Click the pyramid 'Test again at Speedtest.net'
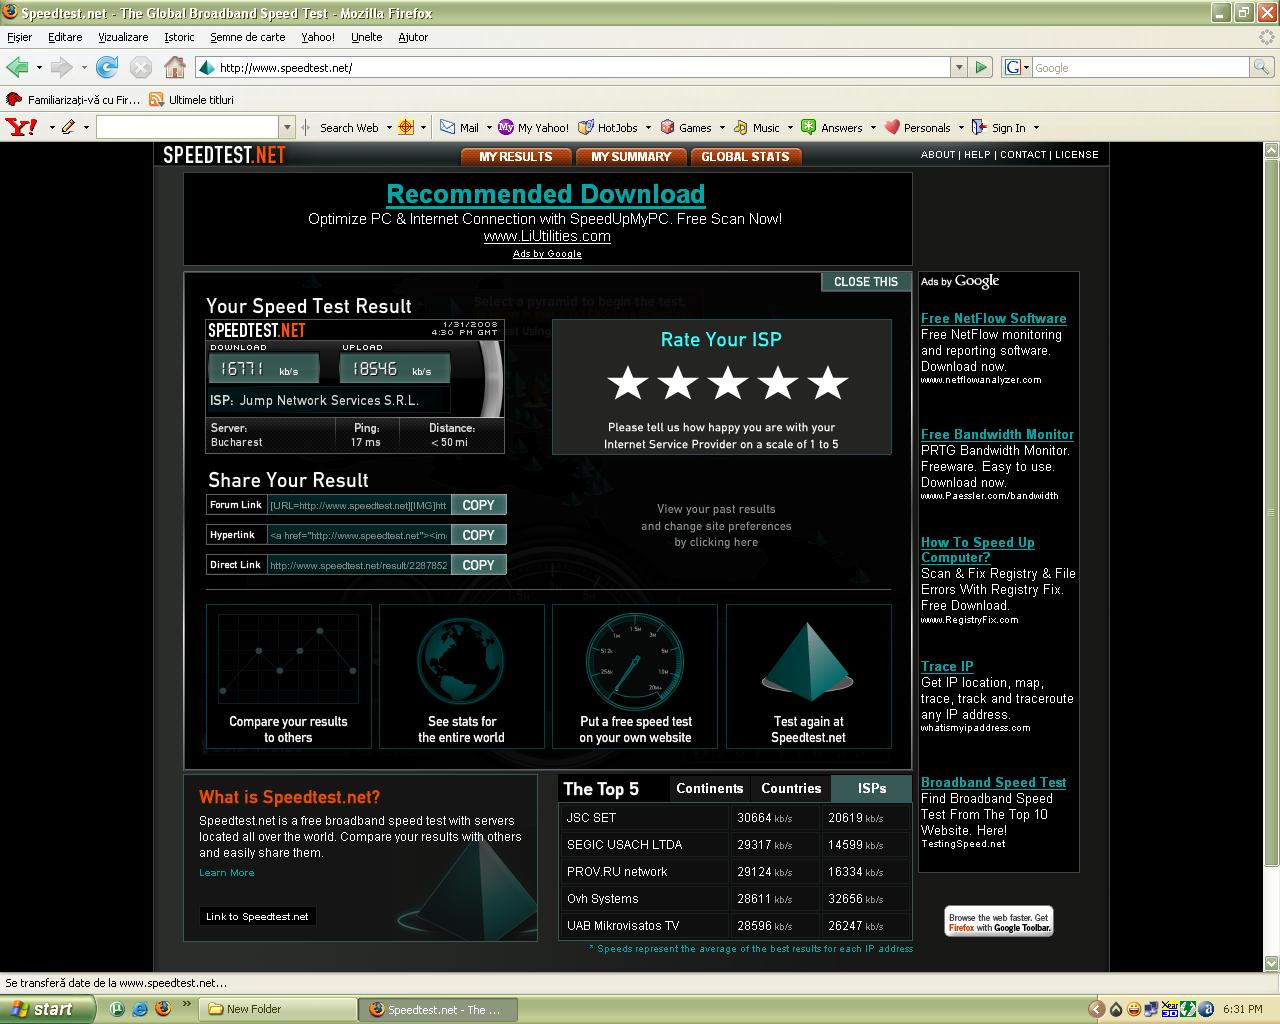 (x=808, y=661)
